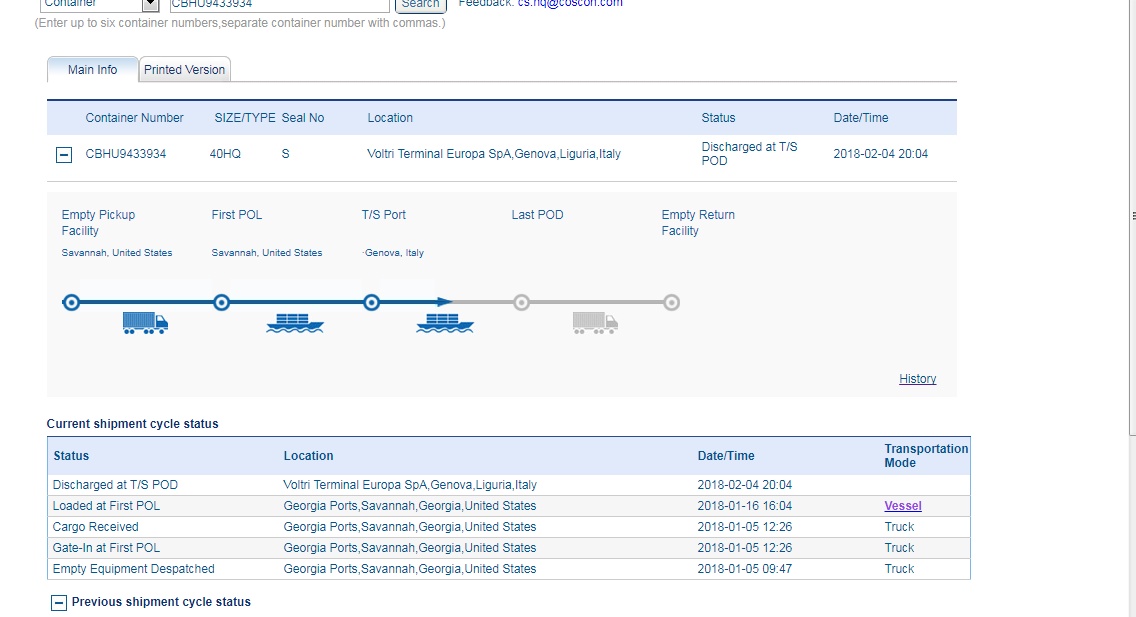Click the Vessel transportation mode link
The width and height of the screenshot is (1136, 617).
pos(903,506)
